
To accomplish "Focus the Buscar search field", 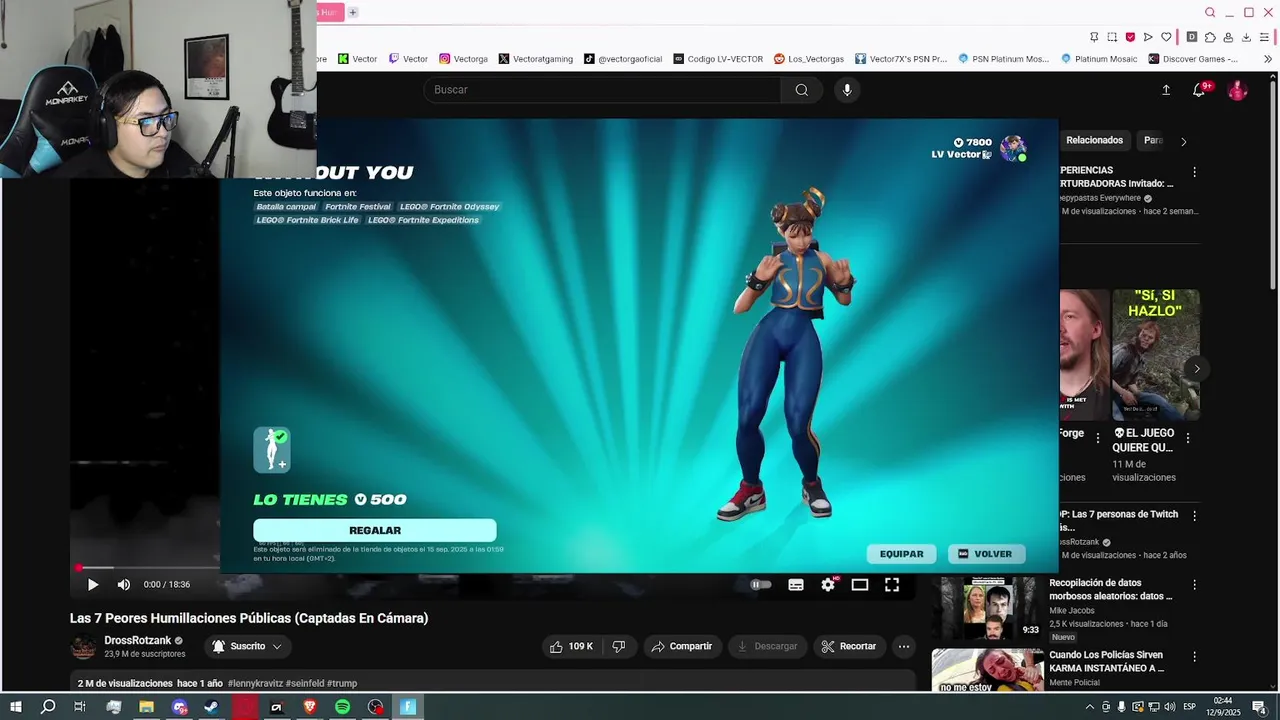I will click(x=603, y=90).
